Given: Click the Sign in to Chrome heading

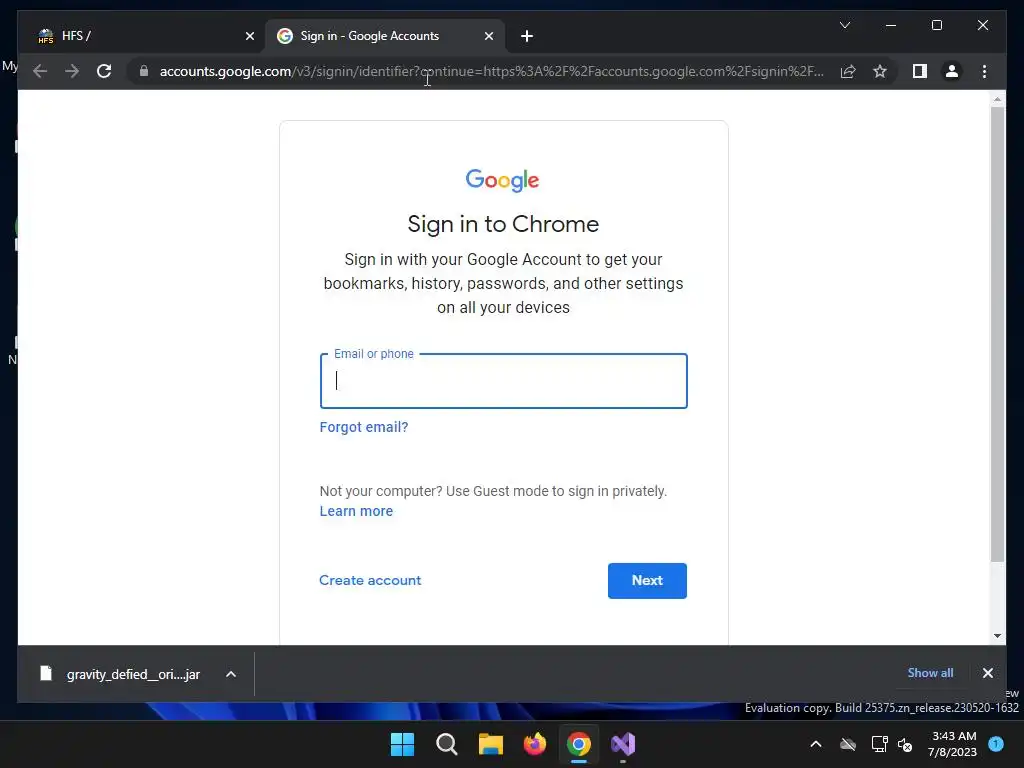Looking at the screenshot, I should click(504, 224).
